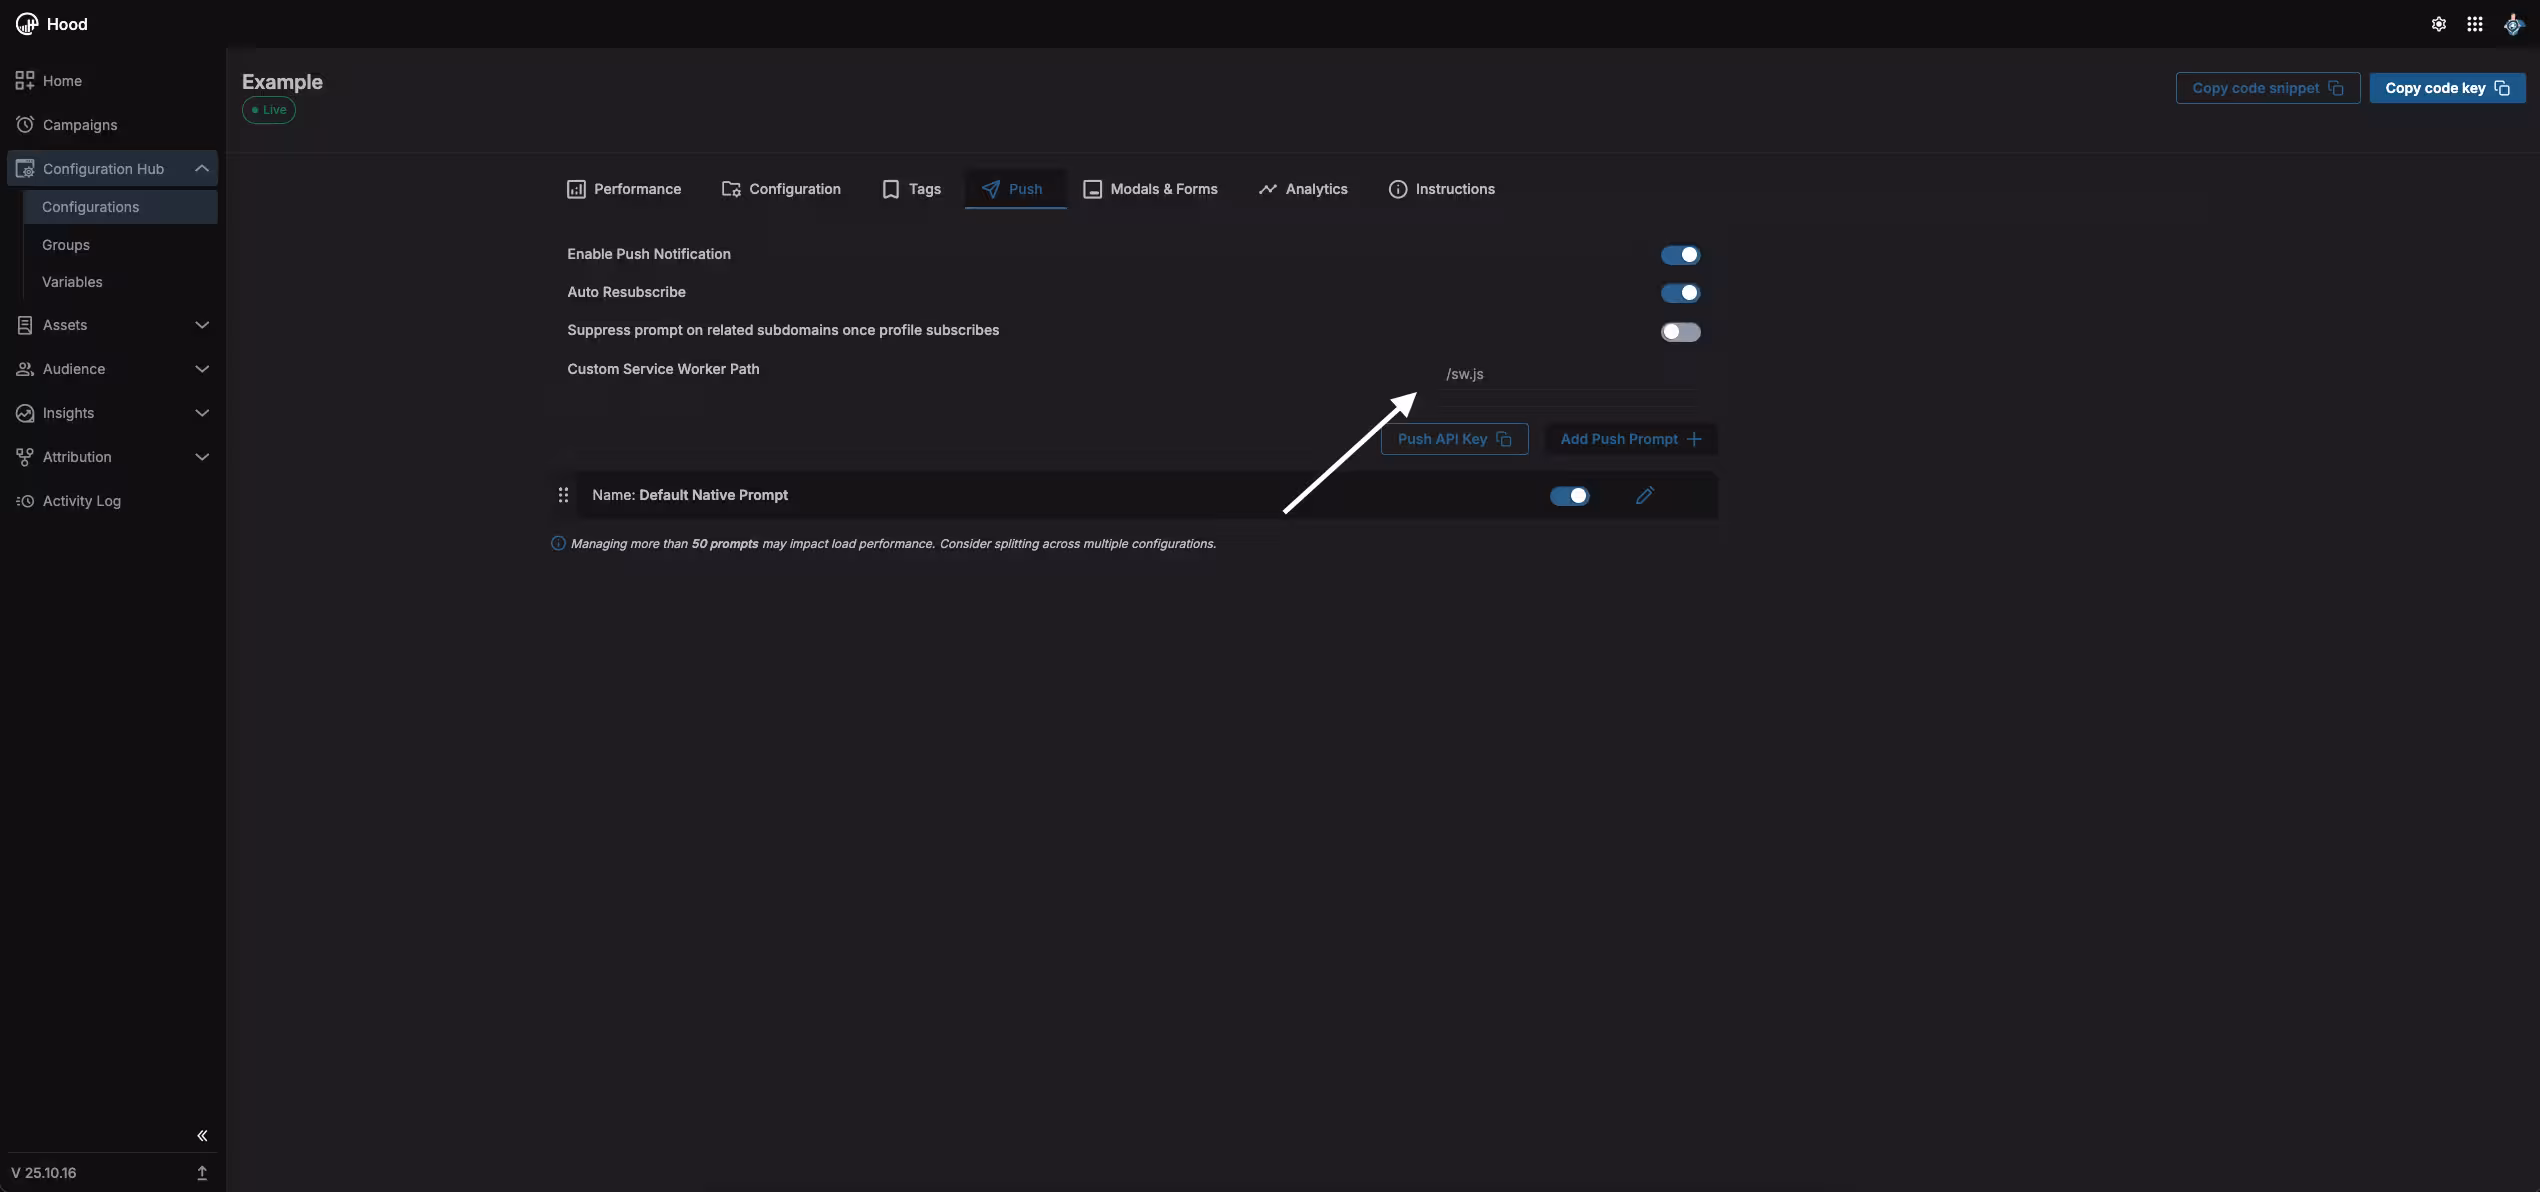
Task: Toggle the Default Native Prompt switch
Action: pos(1569,496)
